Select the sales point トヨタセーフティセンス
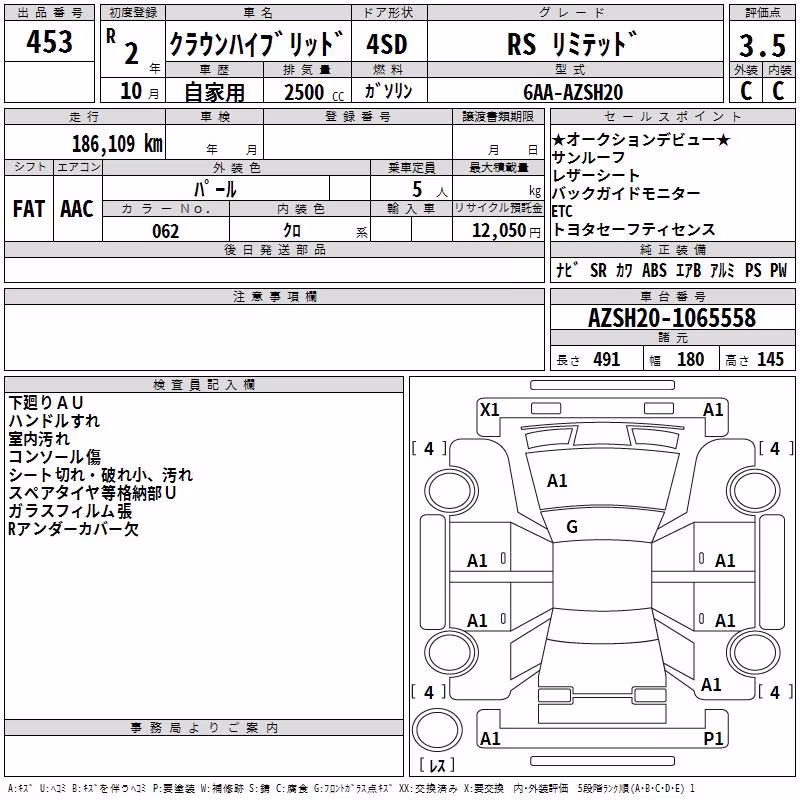This screenshot has width=800, height=800. coord(634,230)
